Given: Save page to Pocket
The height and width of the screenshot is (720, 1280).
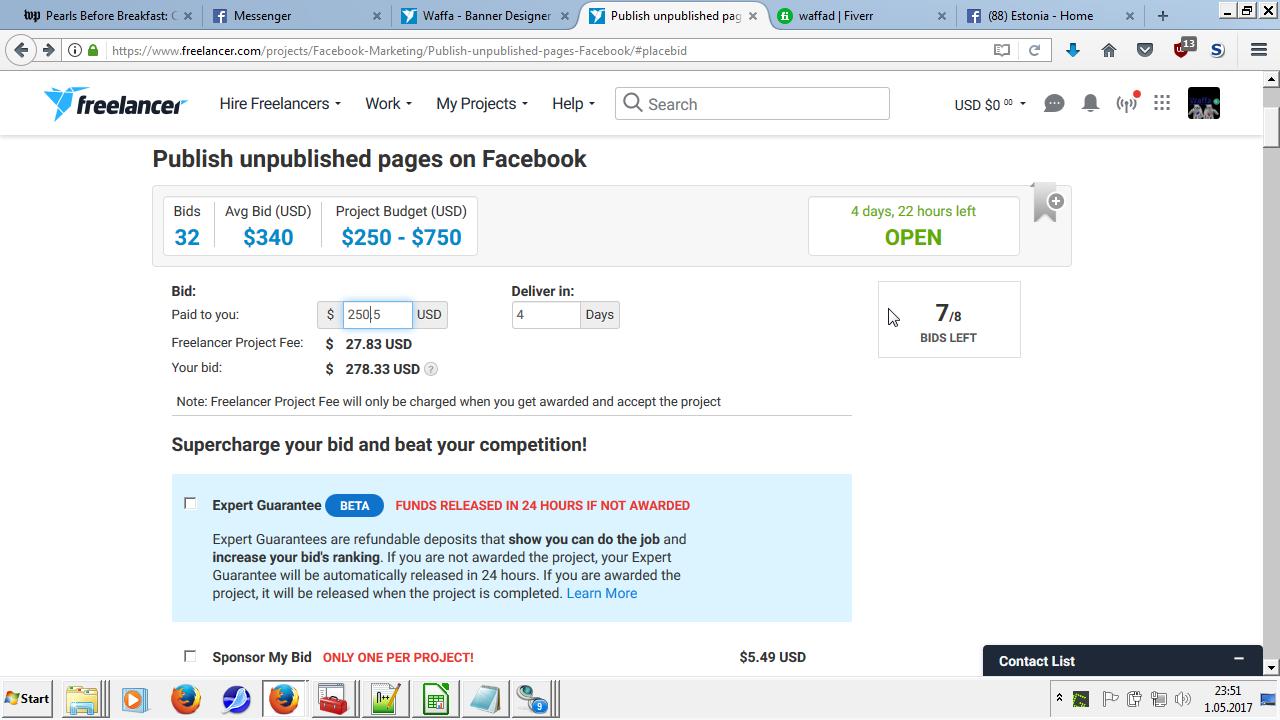Looking at the screenshot, I should (x=1145, y=50).
